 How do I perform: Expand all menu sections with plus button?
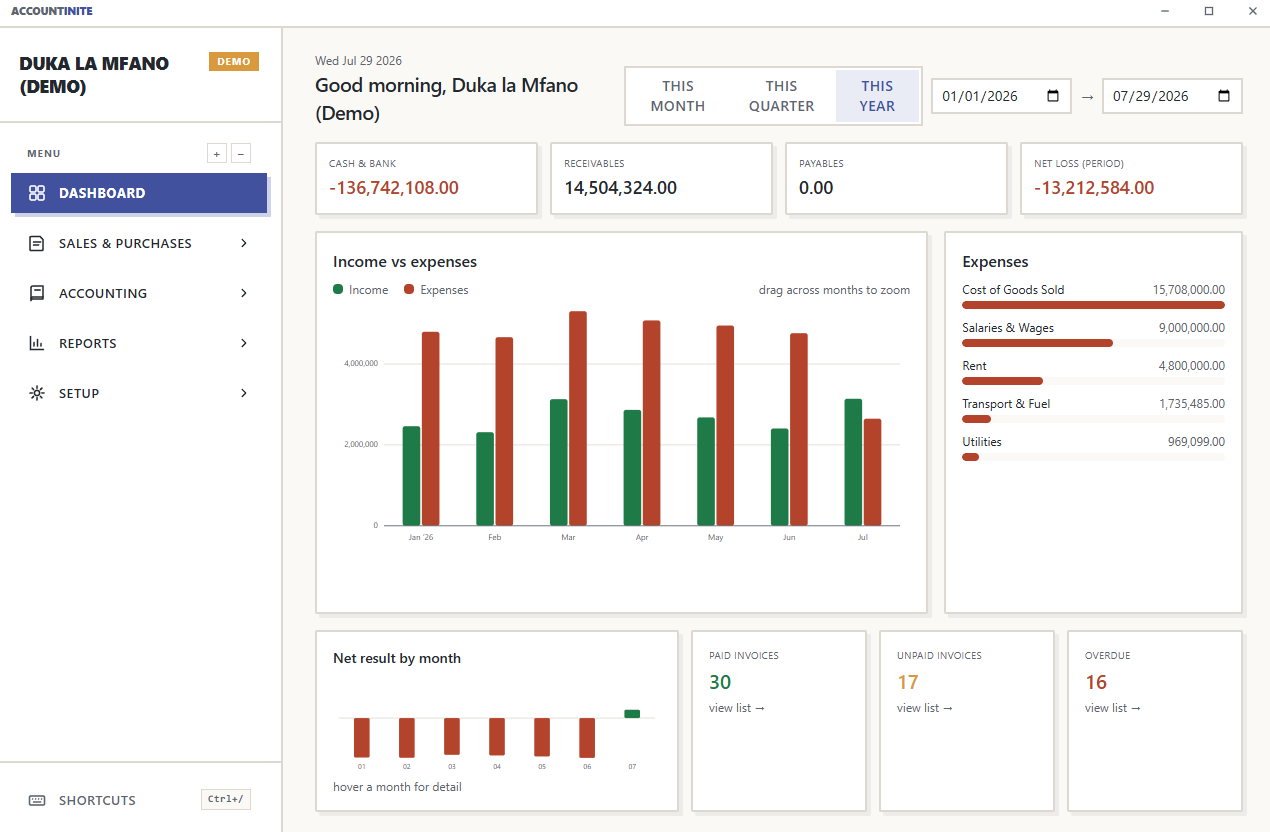217,153
